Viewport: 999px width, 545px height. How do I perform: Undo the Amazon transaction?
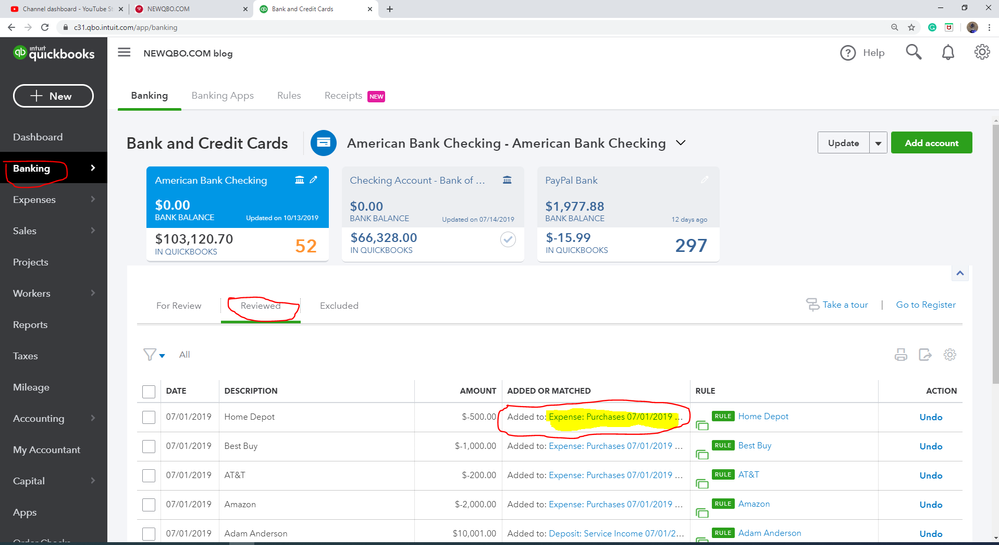(x=930, y=505)
